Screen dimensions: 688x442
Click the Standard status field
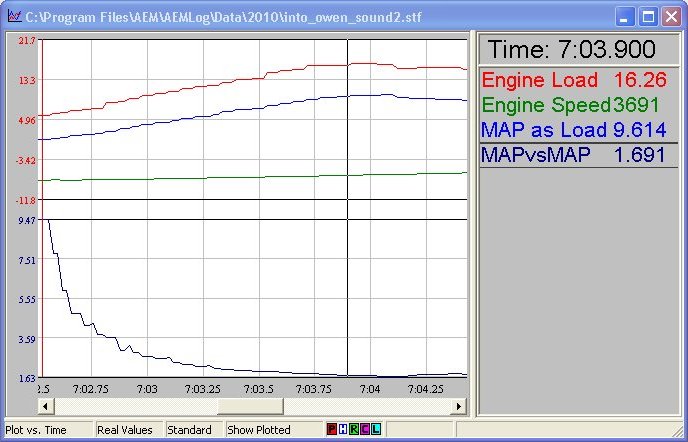tap(194, 430)
